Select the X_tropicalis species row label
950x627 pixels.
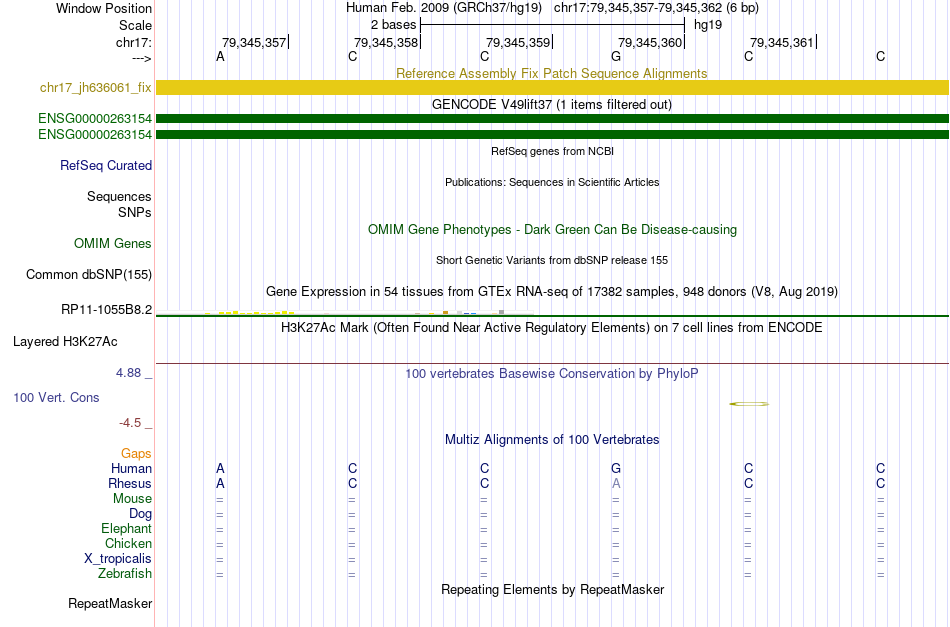point(118,559)
